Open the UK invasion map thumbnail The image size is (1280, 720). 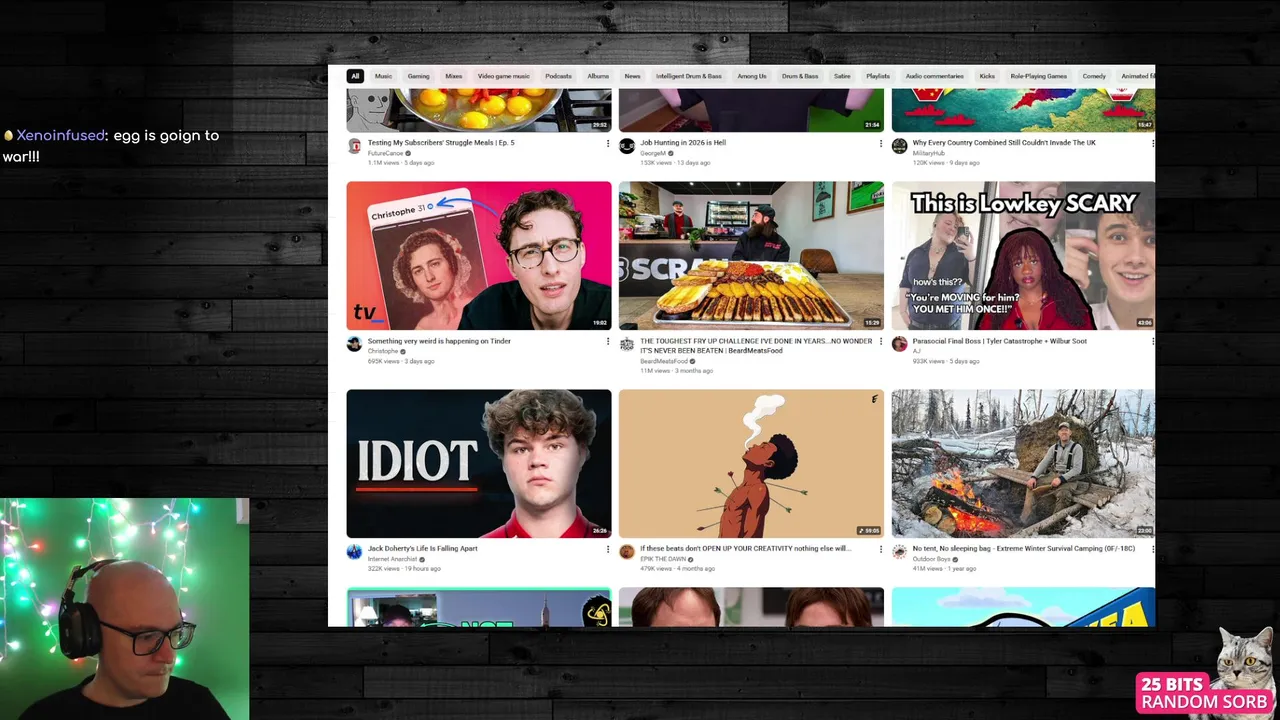(x=1023, y=110)
